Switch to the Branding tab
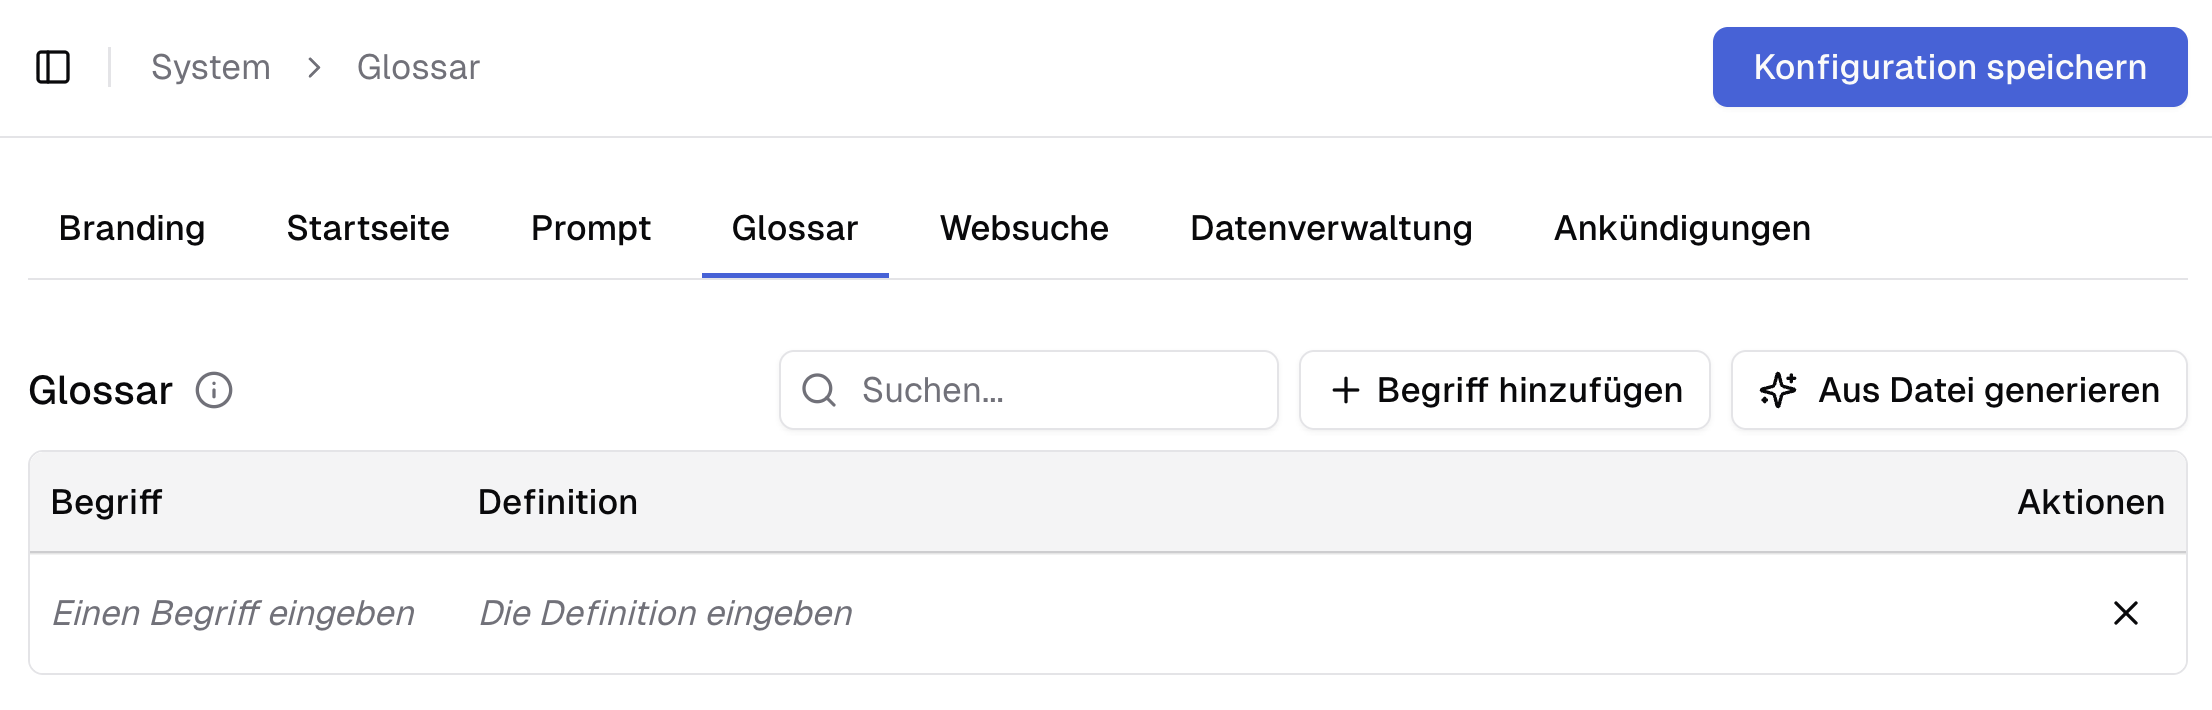Image resolution: width=2212 pixels, height=710 pixels. 131,228
